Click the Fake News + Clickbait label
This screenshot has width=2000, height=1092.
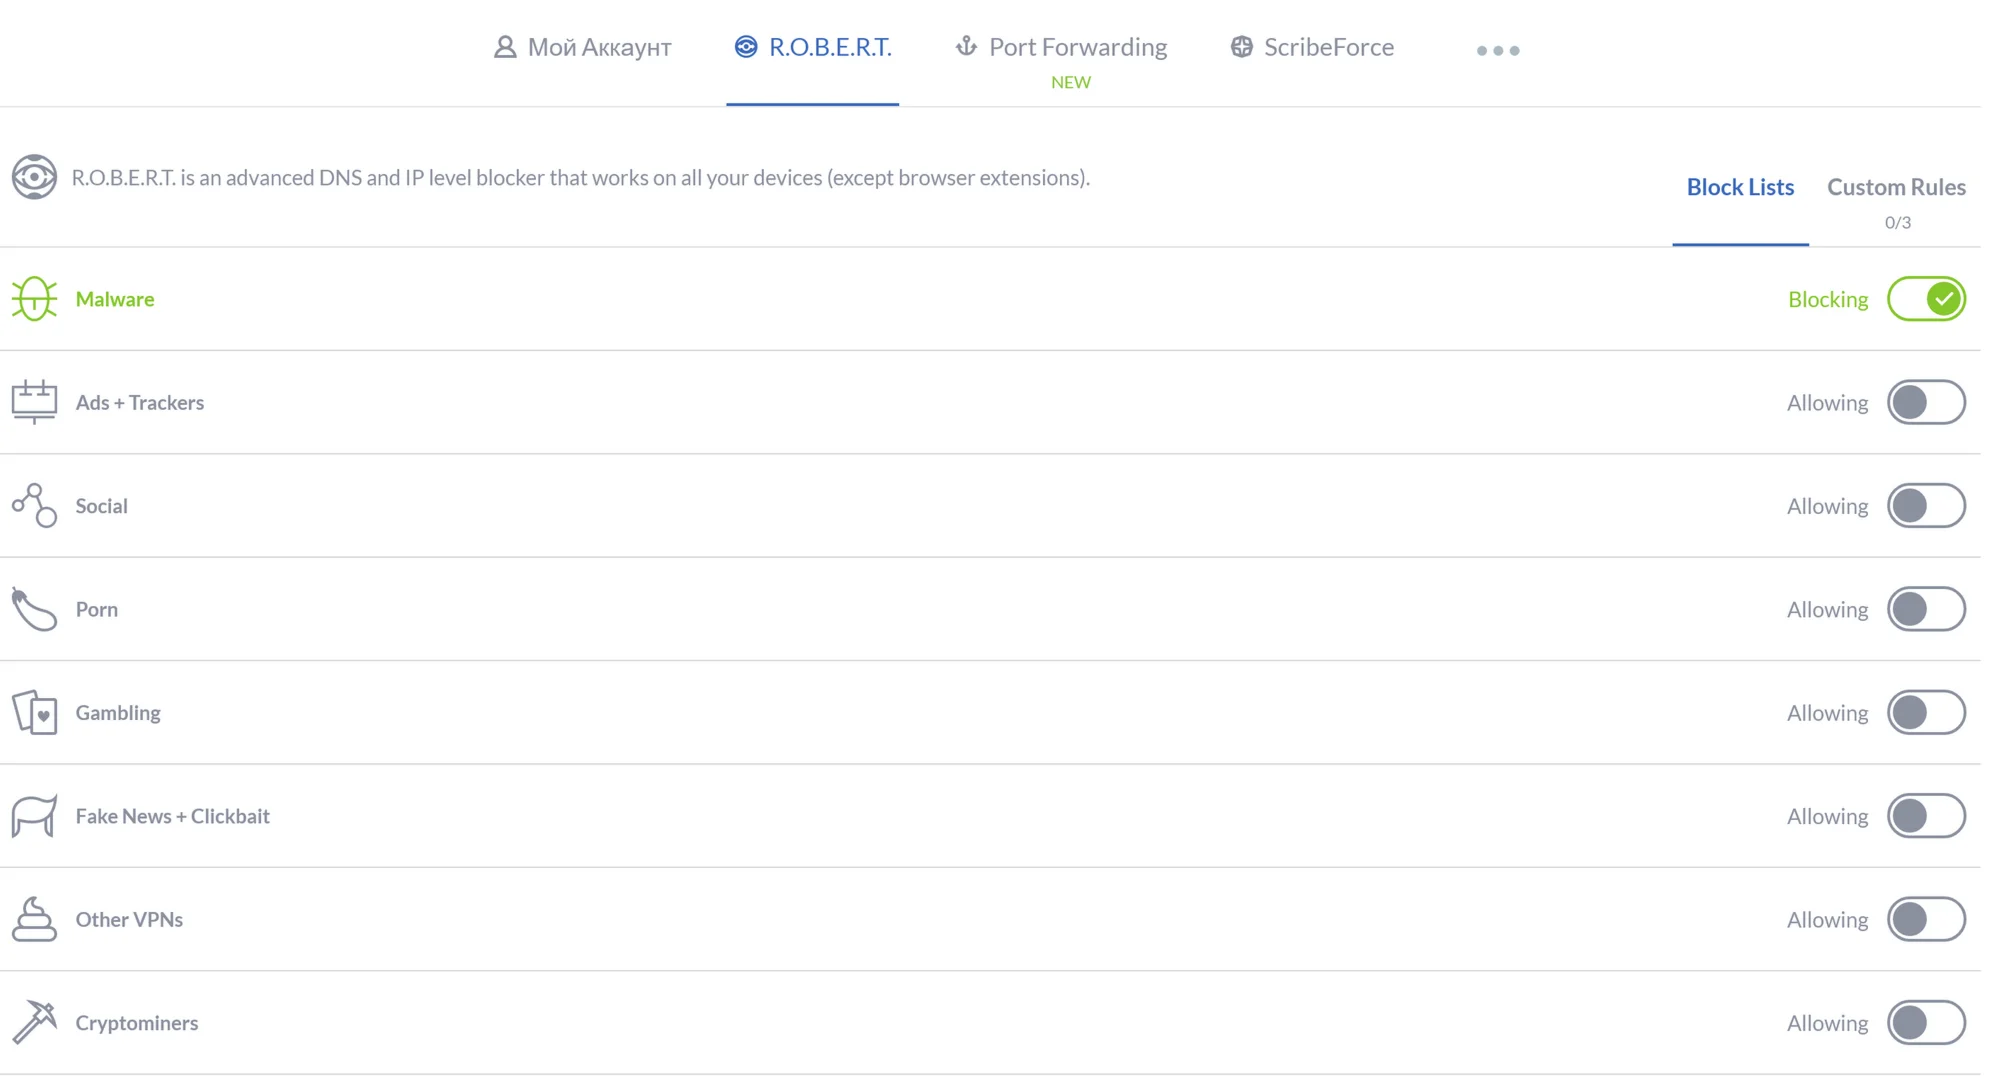pyautogui.click(x=173, y=816)
